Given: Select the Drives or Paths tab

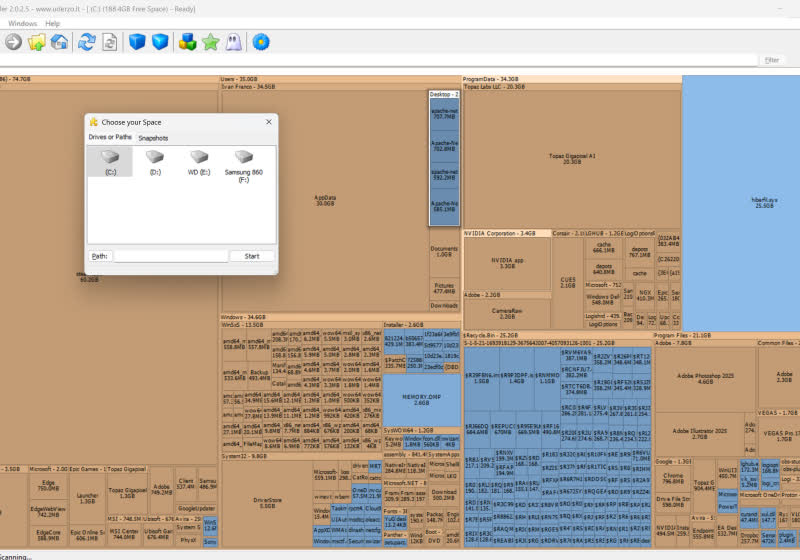Looking at the screenshot, I should [109, 138].
